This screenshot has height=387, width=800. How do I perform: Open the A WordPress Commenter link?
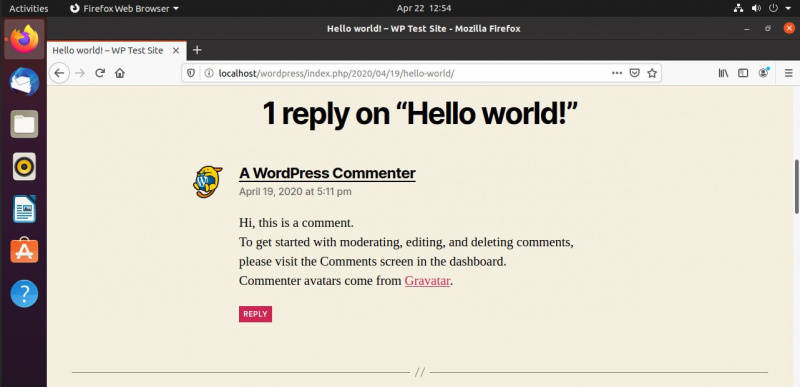coord(327,173)
